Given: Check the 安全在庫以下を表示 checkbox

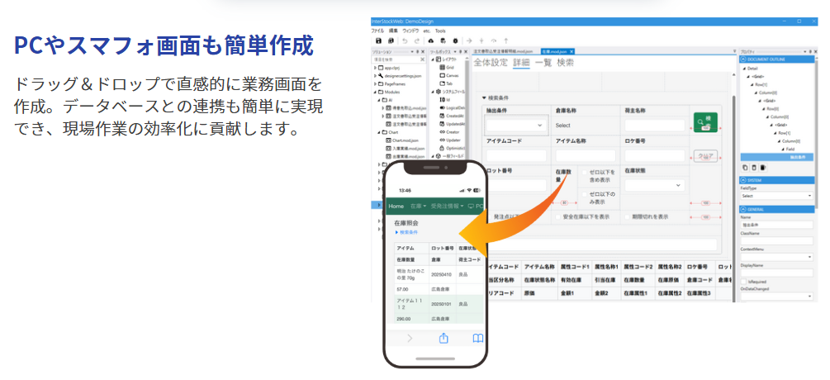Looking at the screenshot, I should click(x=558, y=216).
